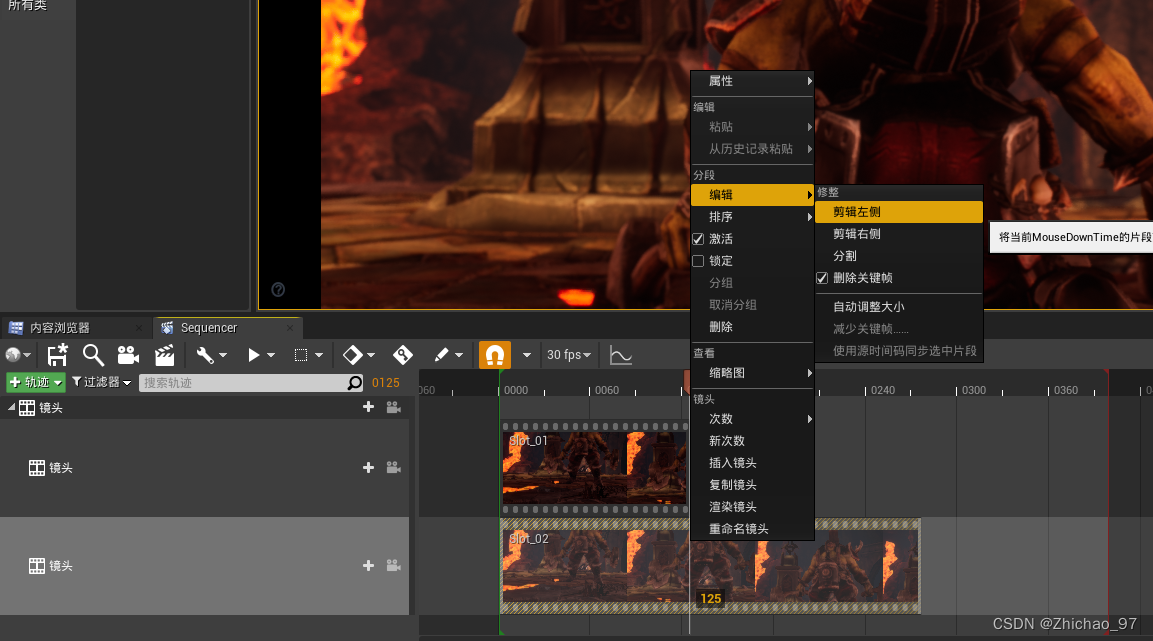Select the Slot_01 shot clip
The image size is (1153, 641).
pos(595,468)
